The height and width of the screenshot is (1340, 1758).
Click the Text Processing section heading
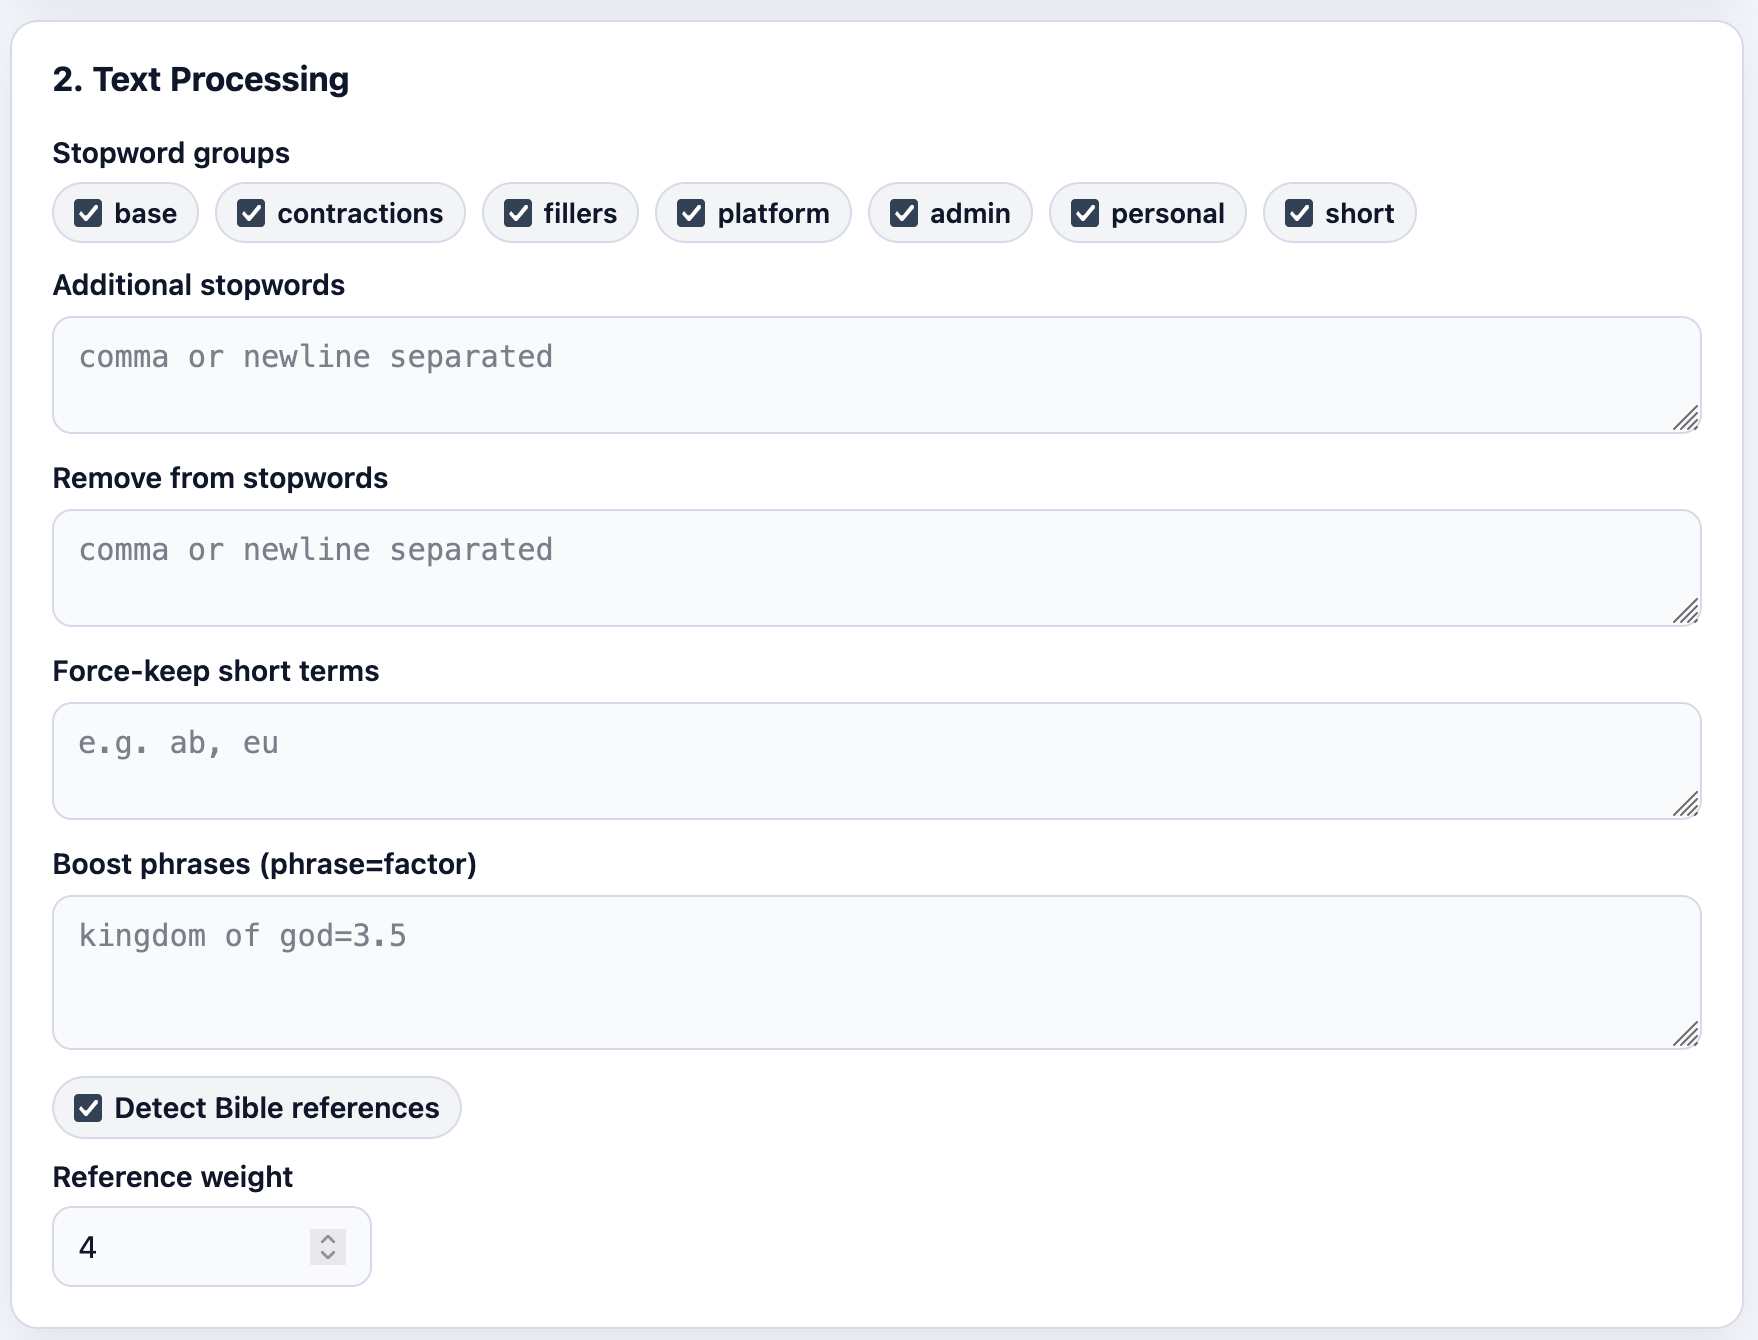click(x=201, y=79)
